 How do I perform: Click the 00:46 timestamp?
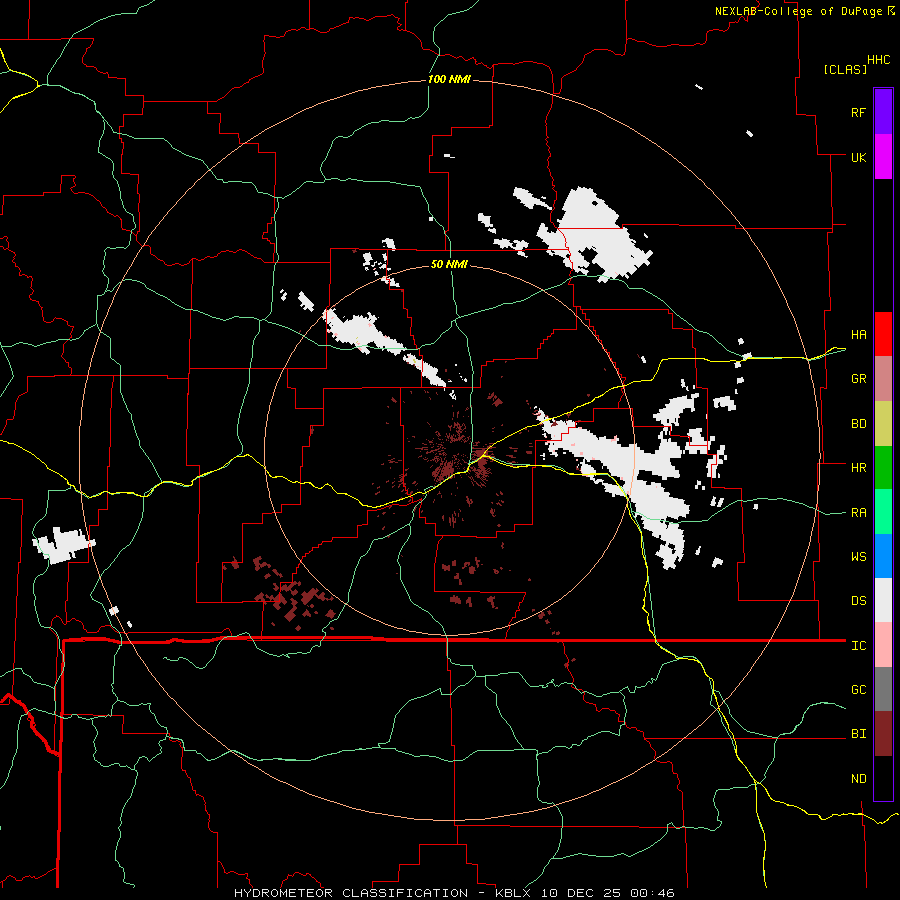[x=652, y=893]
